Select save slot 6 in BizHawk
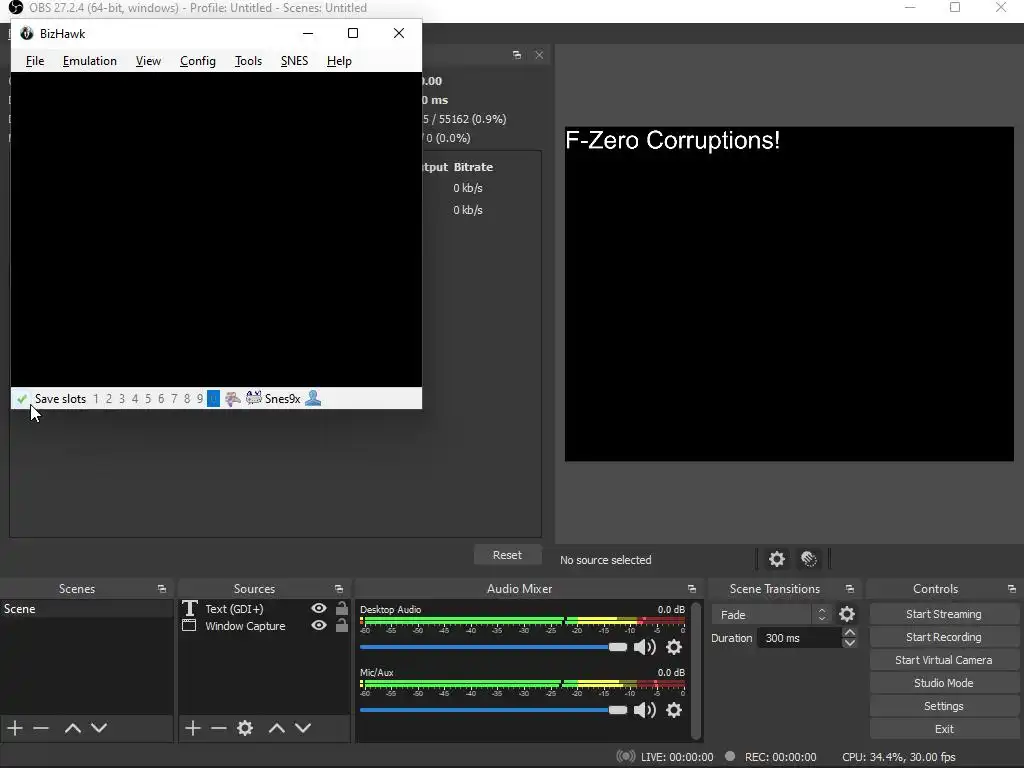 click(x=161, y=399)
